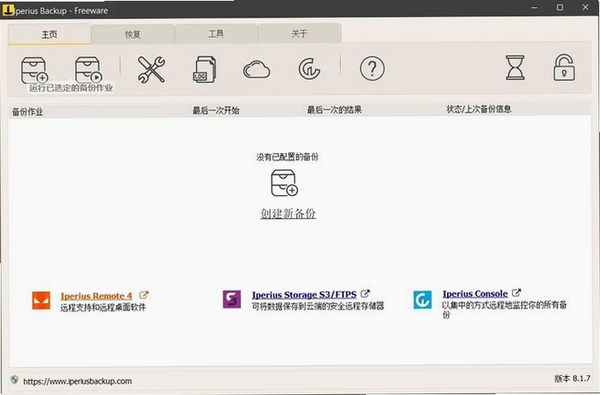Viewport: 600px width, 395px height.
Task: Open the 关于 tab
Action: [x=300, y=34]
